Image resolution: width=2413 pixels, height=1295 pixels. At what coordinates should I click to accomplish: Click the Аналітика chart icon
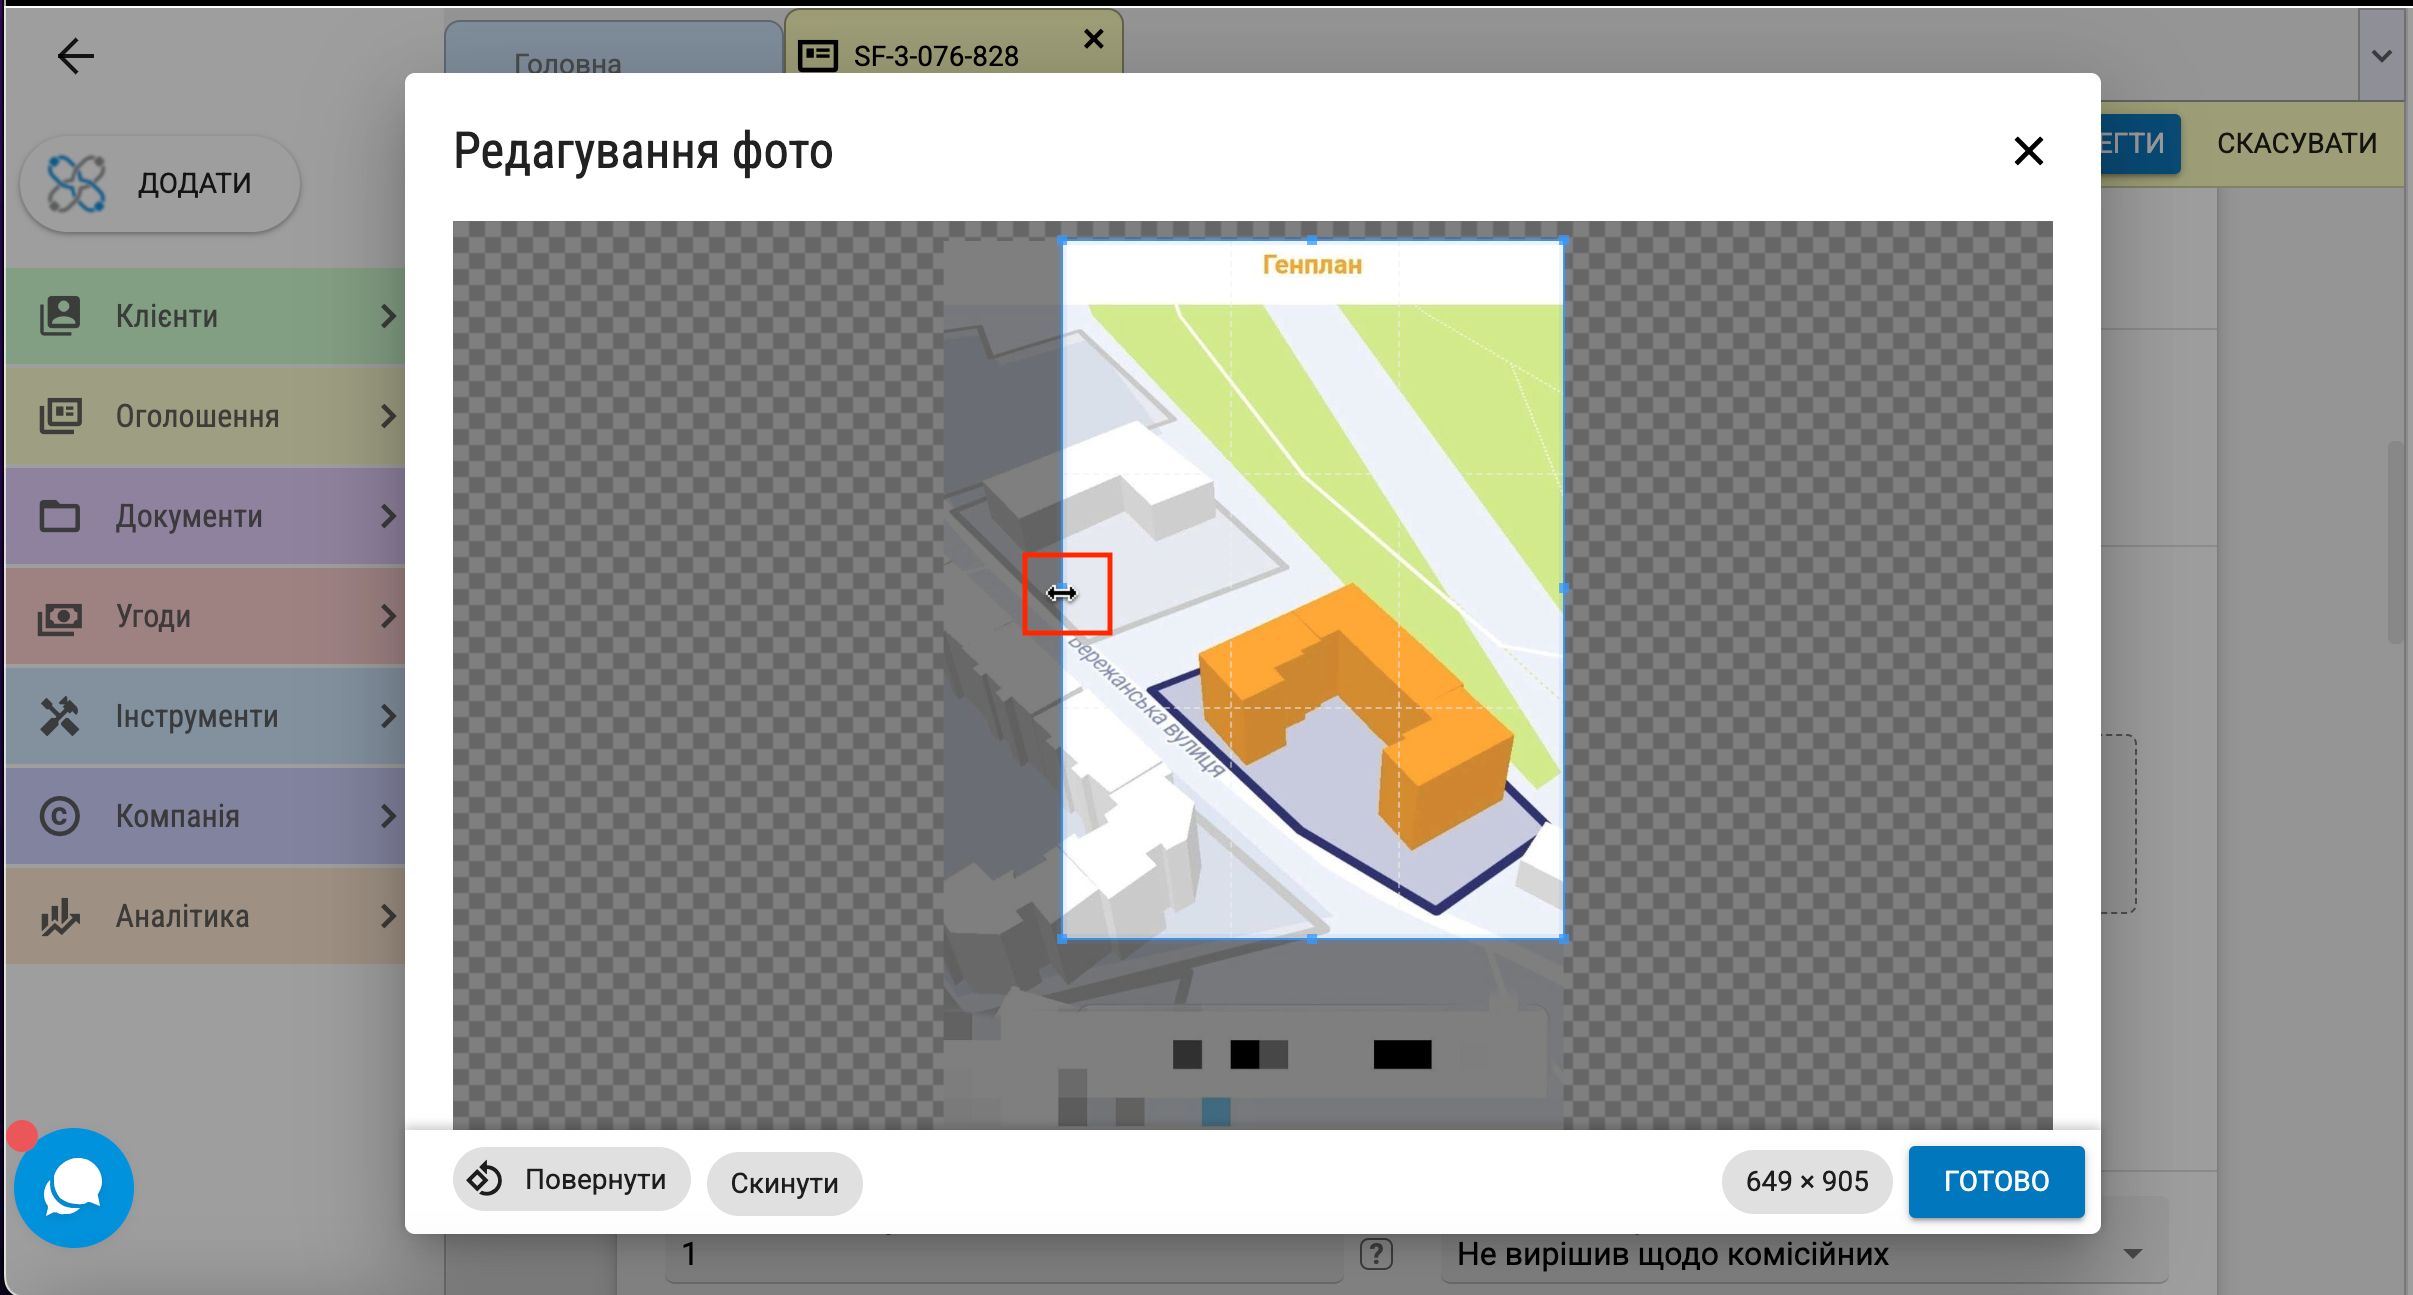click(x=60, y=916)
